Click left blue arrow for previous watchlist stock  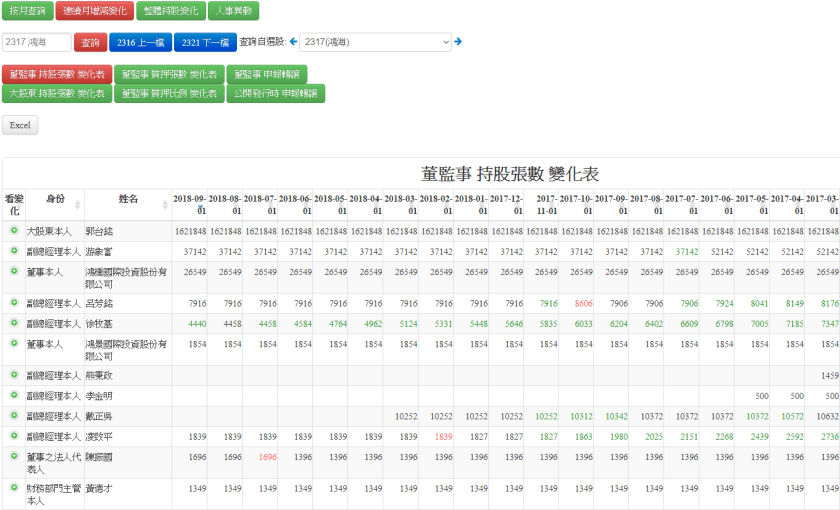294,42
